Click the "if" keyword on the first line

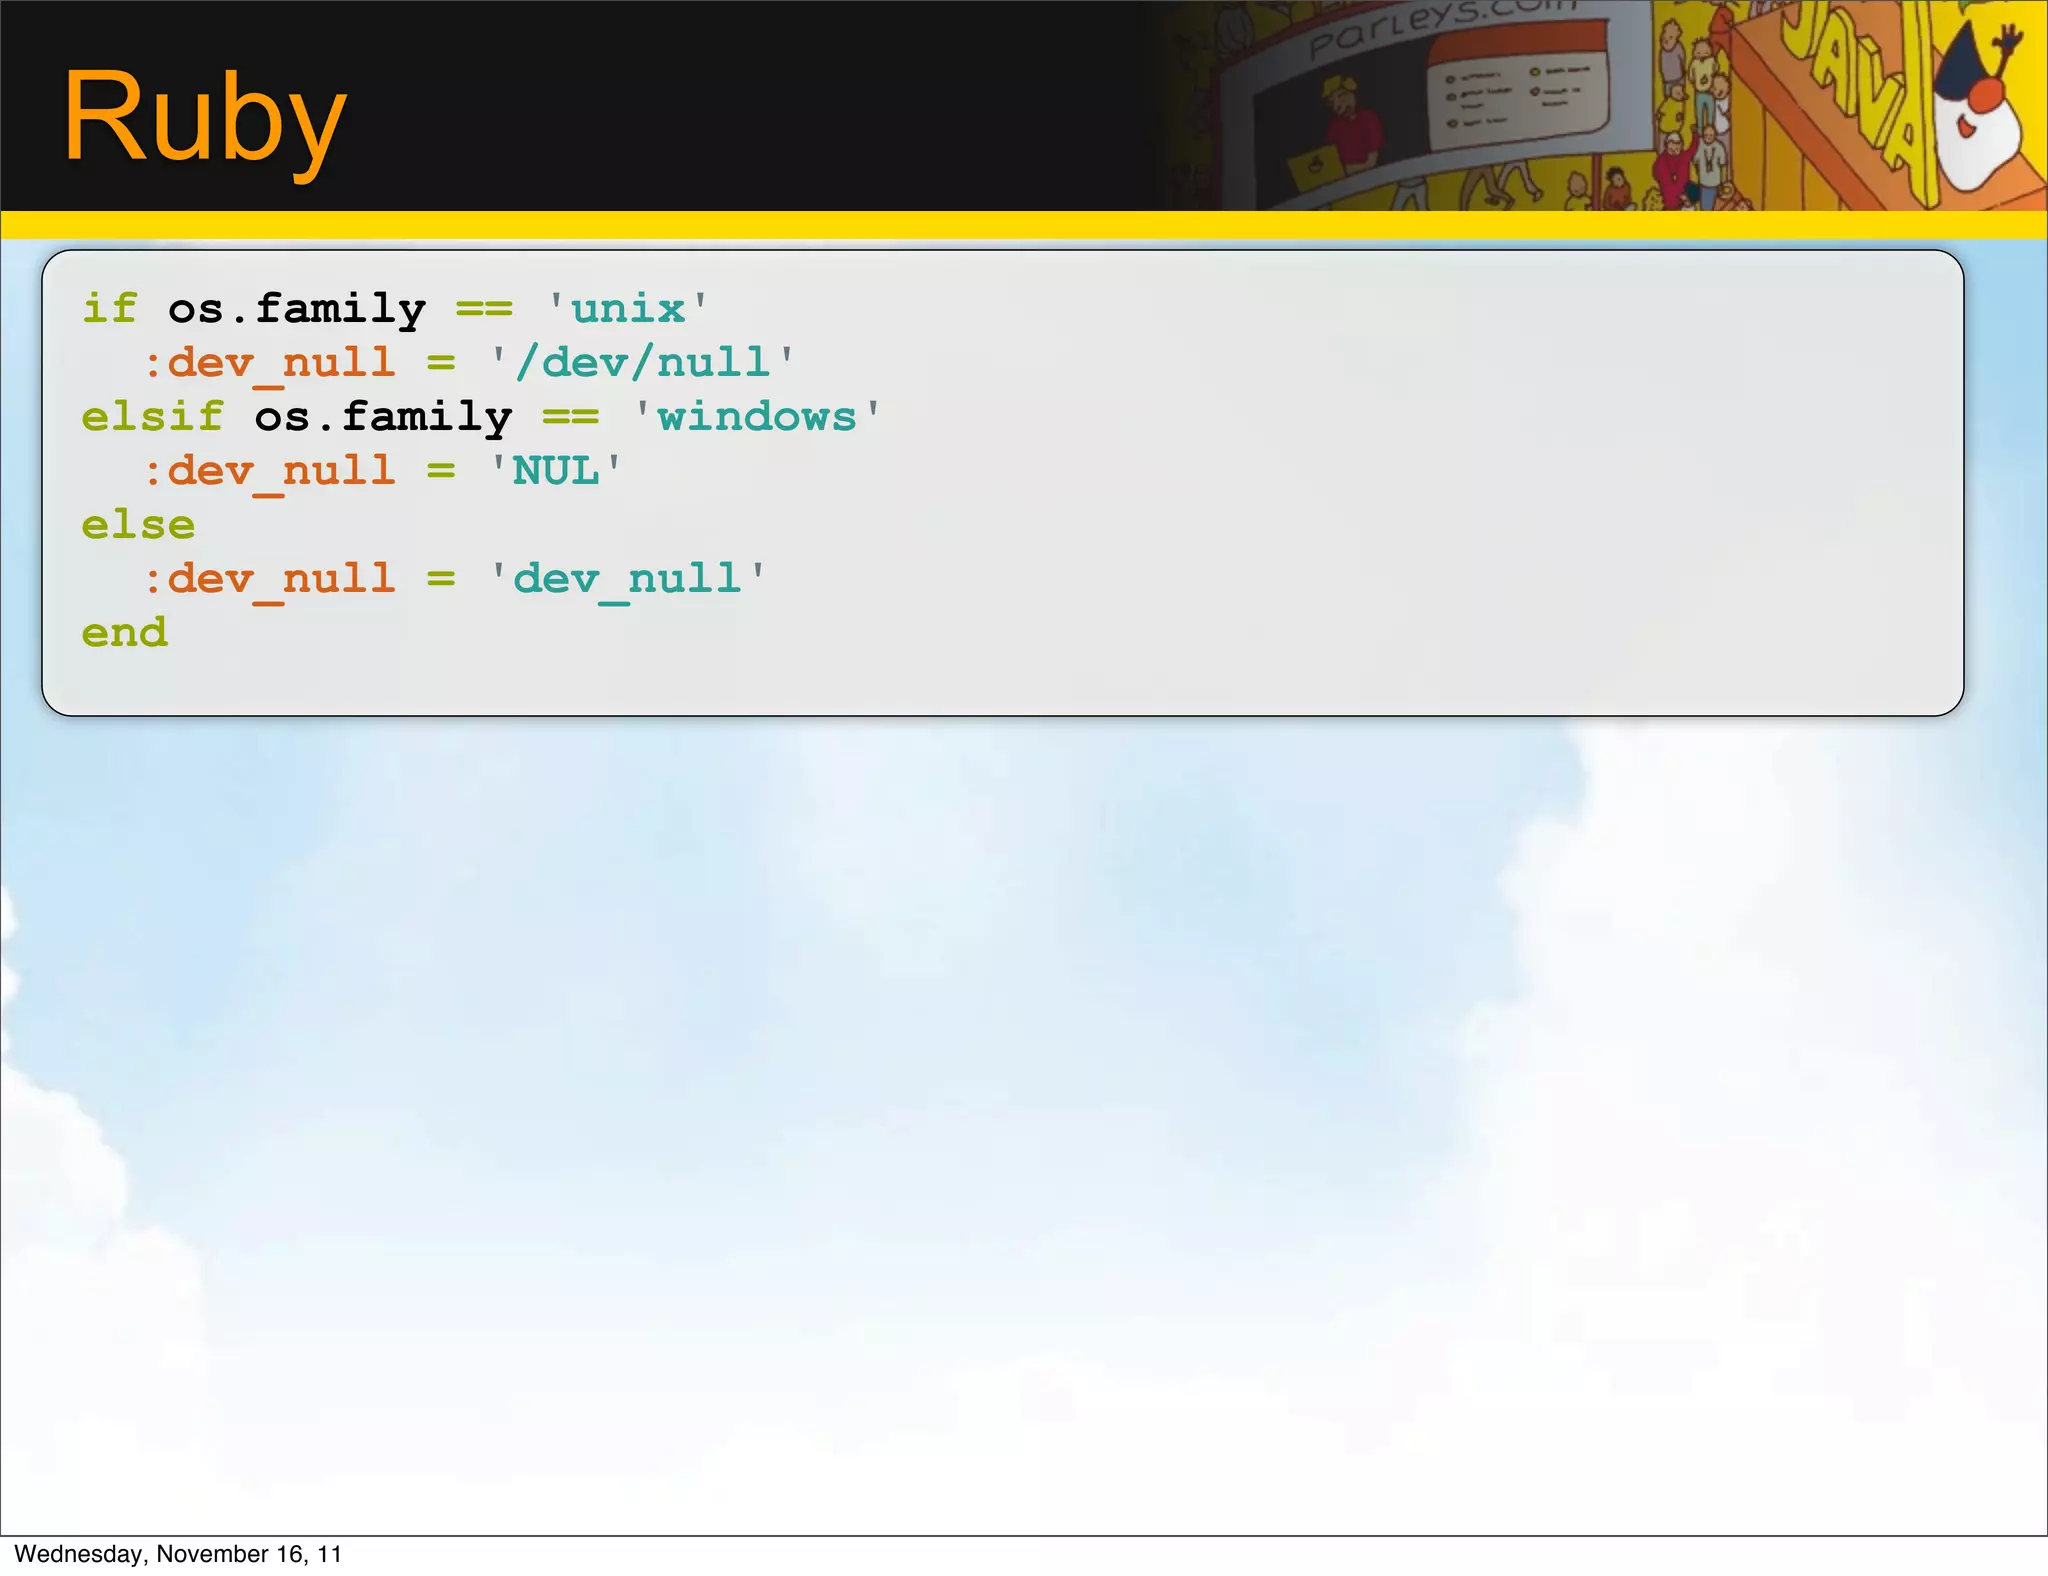[109, 308]
